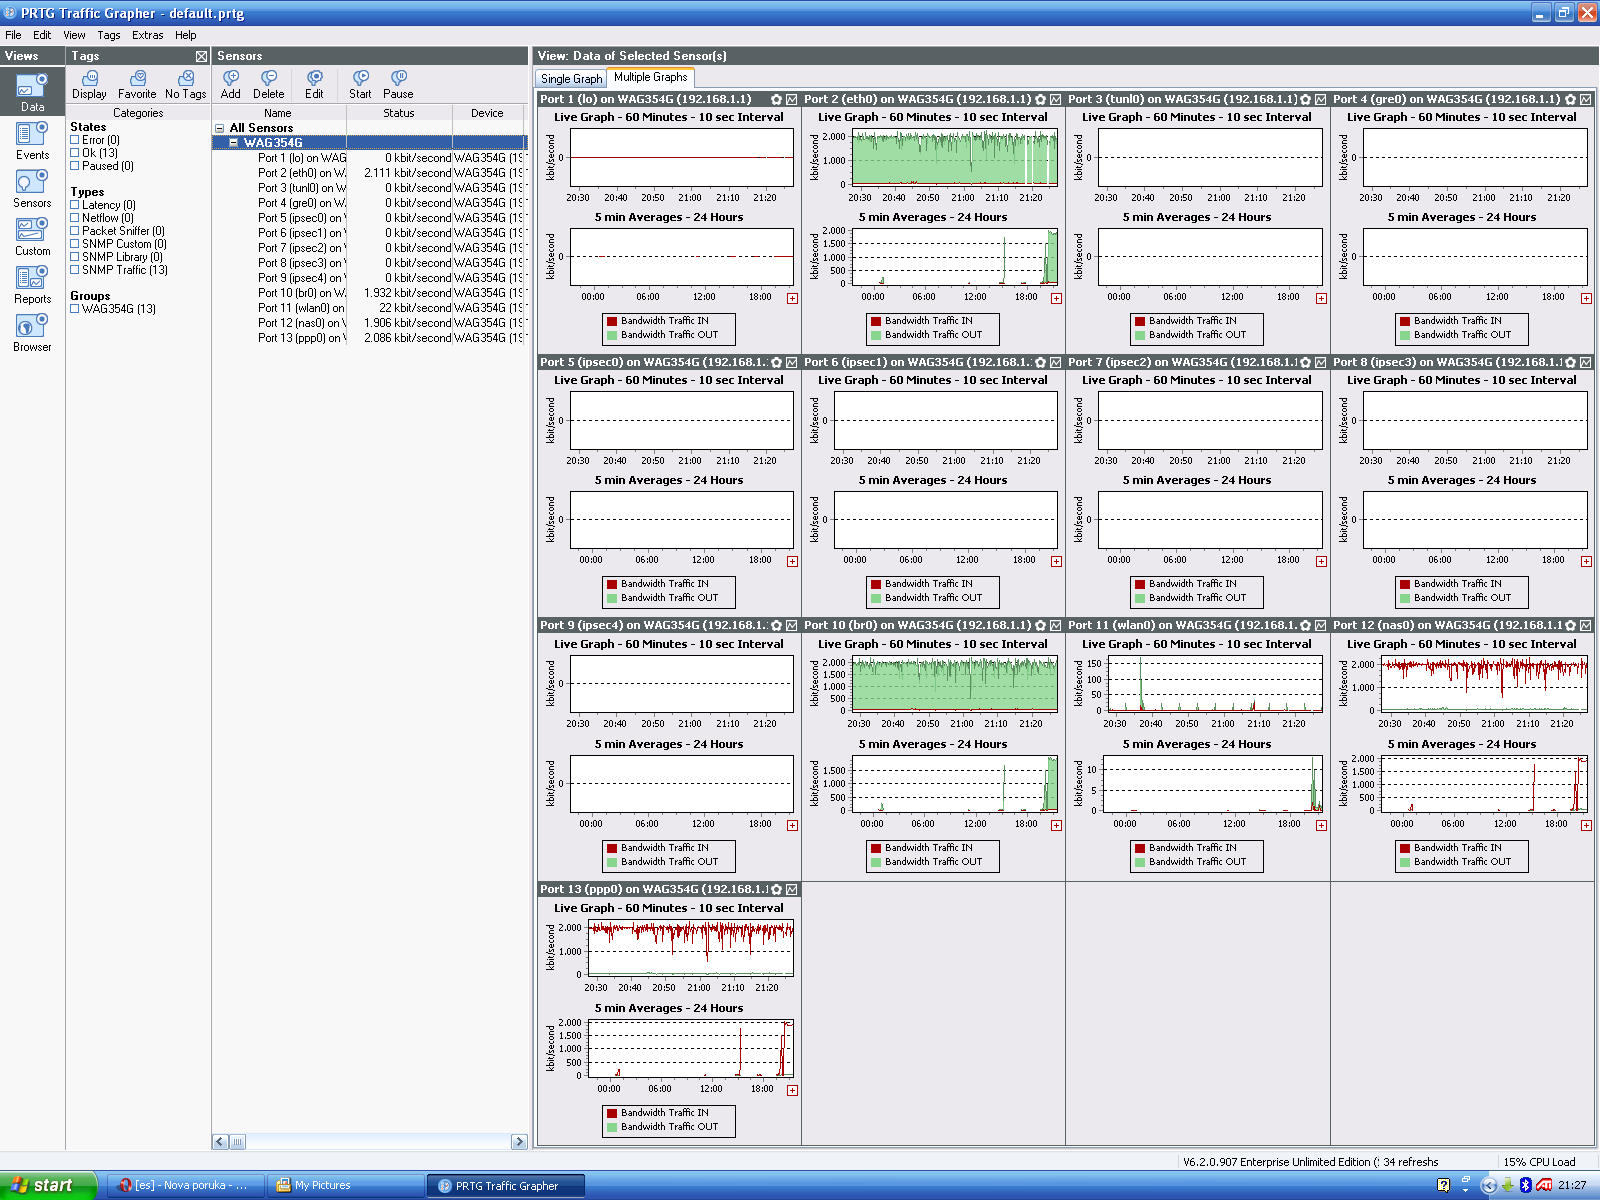Open the Help menu
The height and width of the screenshot is (1200, 1600).
[186, 35]
